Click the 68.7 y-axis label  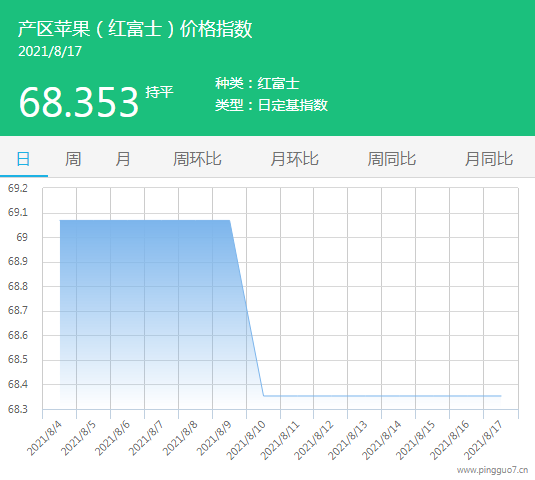click(x=18, y=311)
